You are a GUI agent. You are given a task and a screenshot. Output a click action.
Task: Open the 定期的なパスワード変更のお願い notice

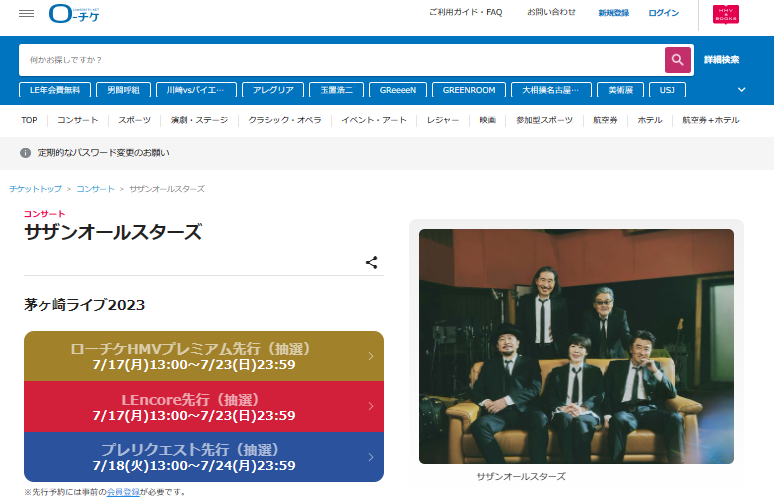pyautogui.click(x=104, y=153)
